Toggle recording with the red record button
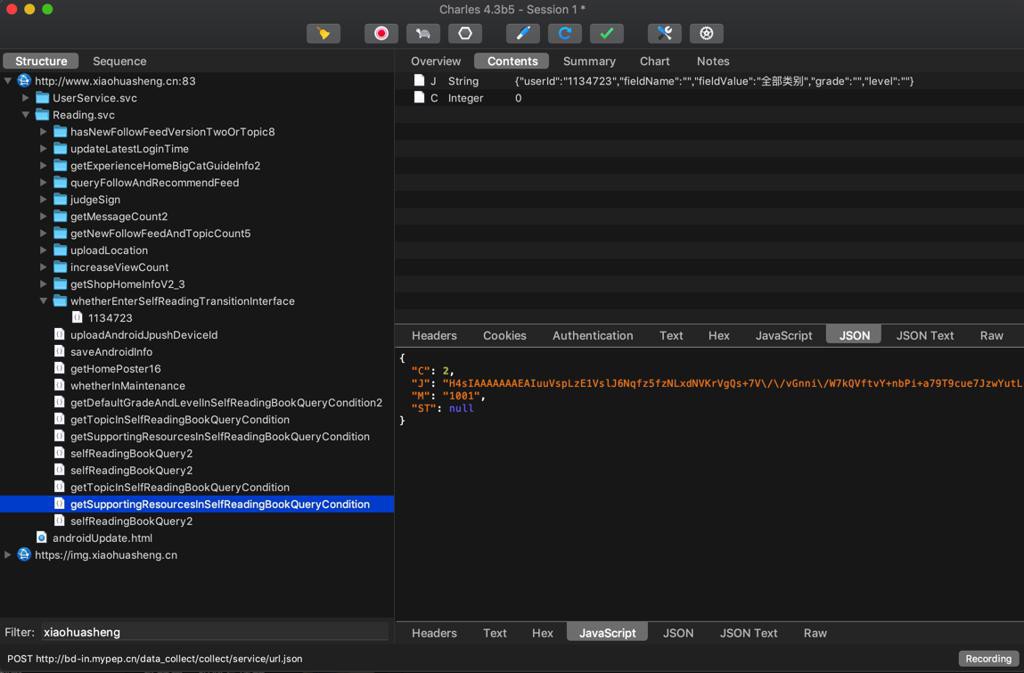This screenshot has width=1024, height=673. tap(381, 33)
